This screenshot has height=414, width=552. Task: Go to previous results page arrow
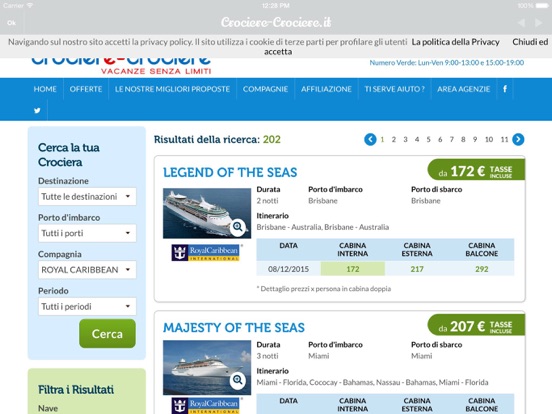pos(370,139)
